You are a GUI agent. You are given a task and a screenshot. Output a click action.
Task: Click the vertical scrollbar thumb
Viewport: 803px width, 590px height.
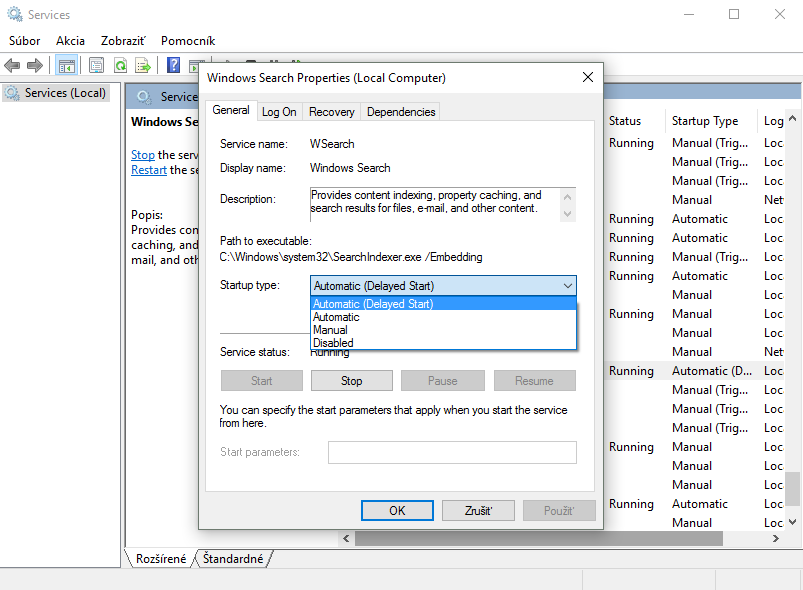click(792, 489)
